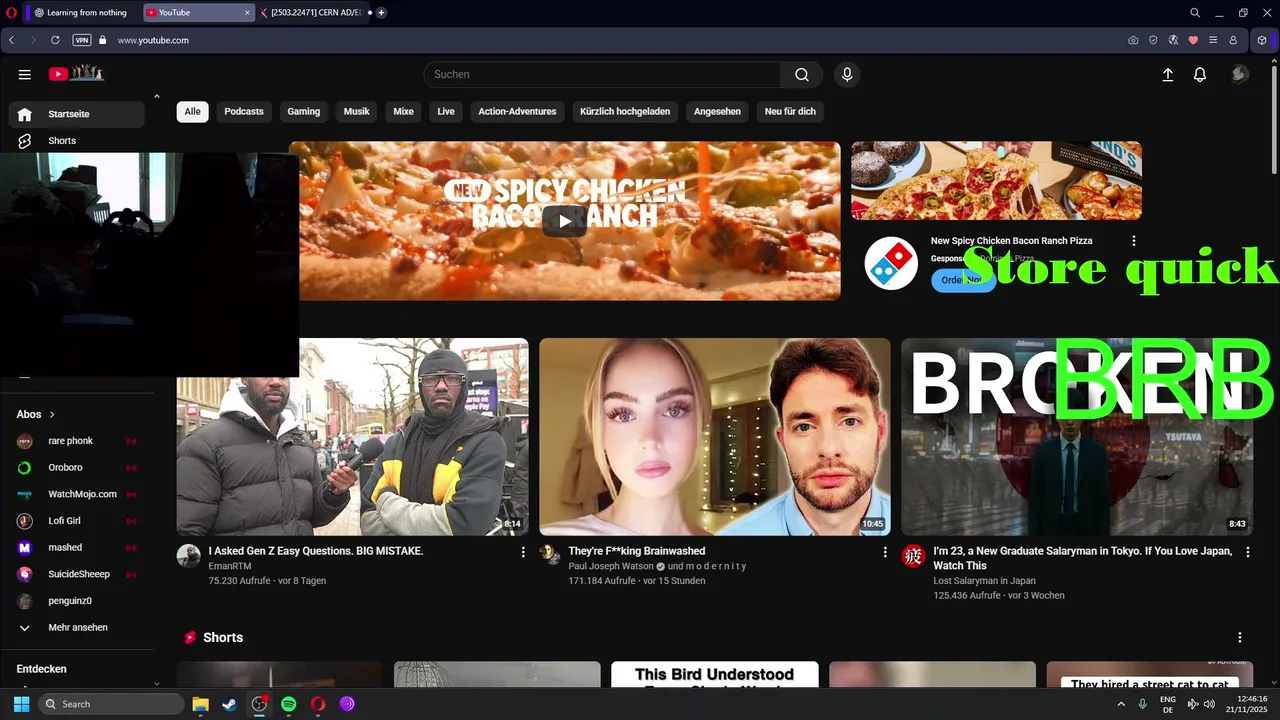Bookmark page with the heart icon

coord(1193,40)
